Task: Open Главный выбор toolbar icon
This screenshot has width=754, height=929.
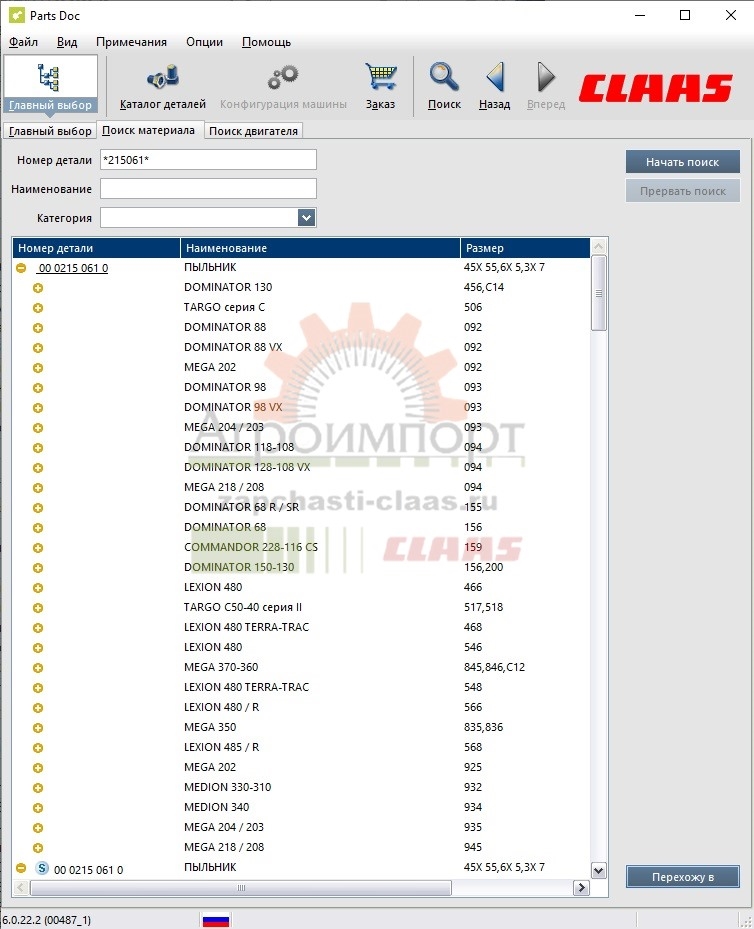Action: click(x=50, y=85)
